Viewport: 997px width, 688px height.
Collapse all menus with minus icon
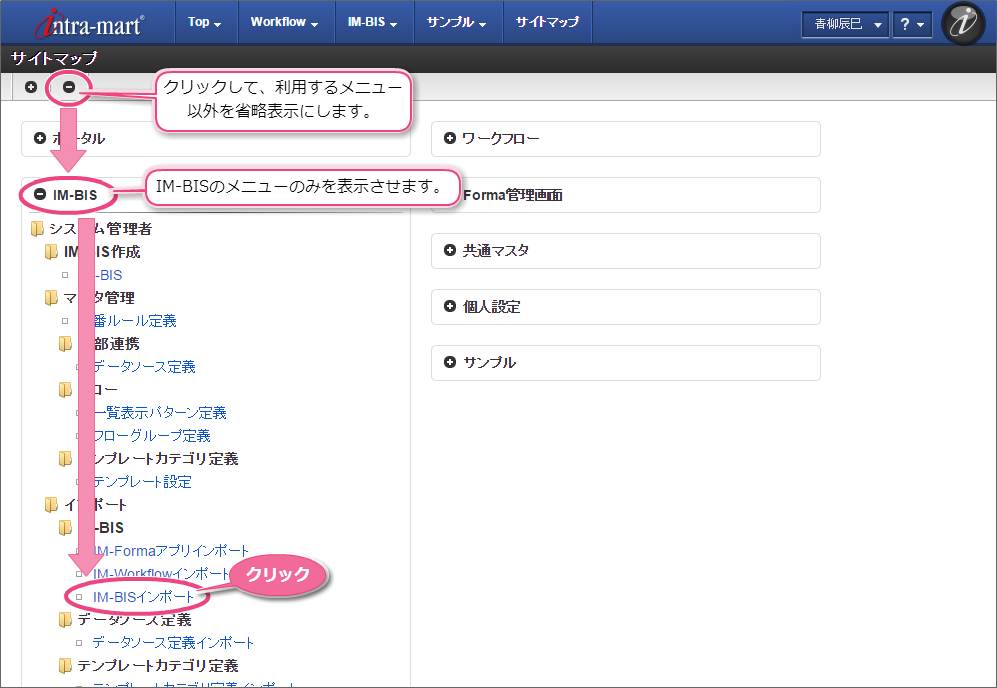point(69,86)
